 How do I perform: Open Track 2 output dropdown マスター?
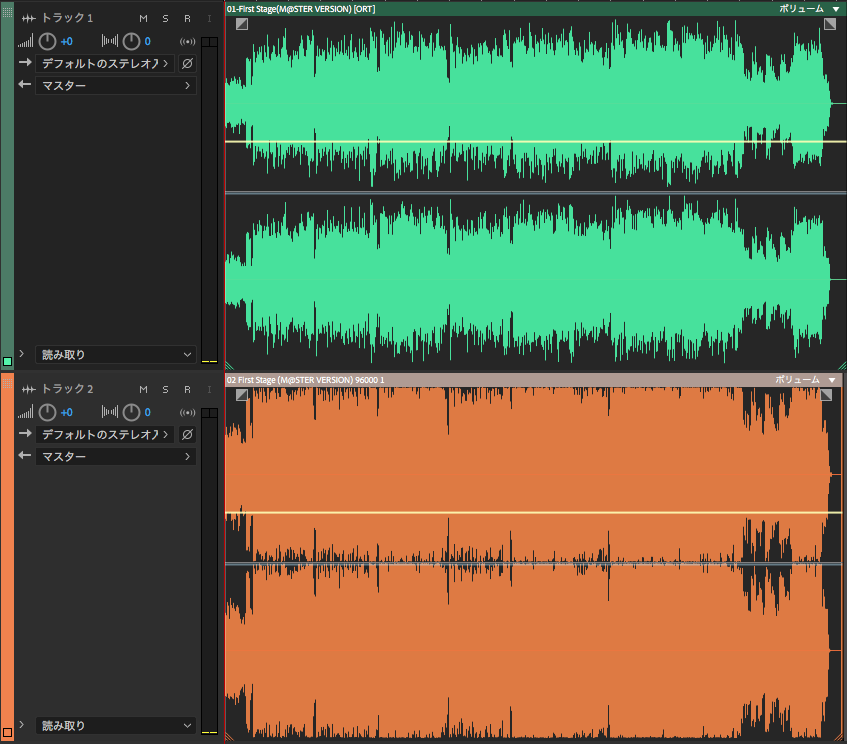point(116,457)
